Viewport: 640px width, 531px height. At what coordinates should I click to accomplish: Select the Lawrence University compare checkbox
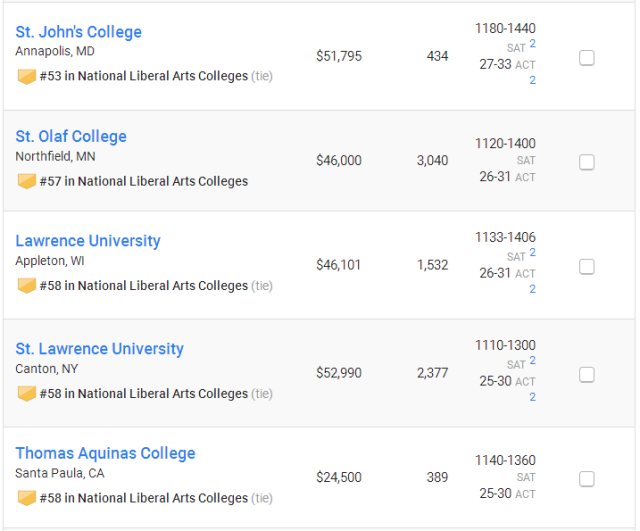(587, 267)
